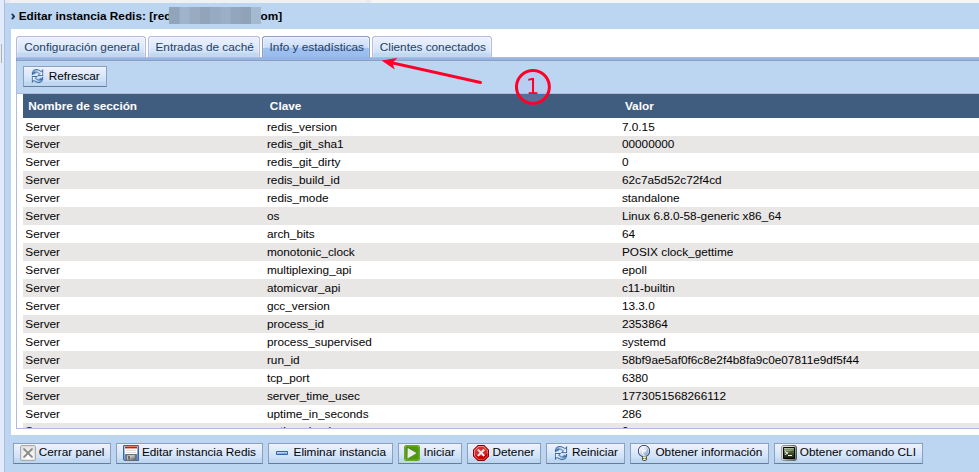Stop the instance with red Detener icon

pyautogui.click(x=481, y=453)
